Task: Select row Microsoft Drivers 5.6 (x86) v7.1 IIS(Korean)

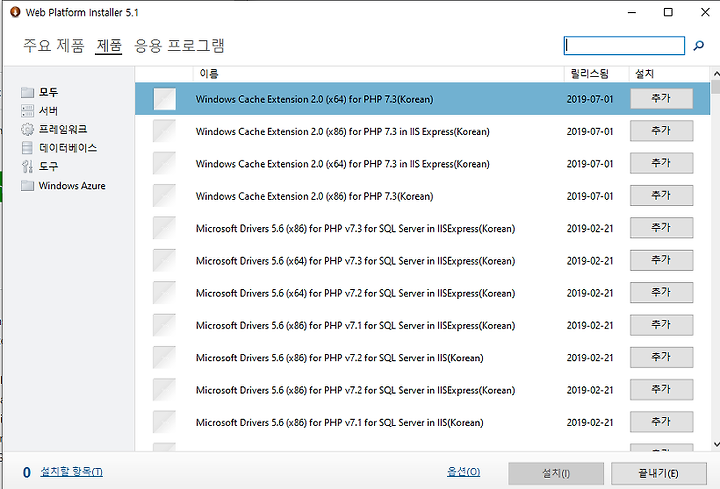Action: [422, 422]
